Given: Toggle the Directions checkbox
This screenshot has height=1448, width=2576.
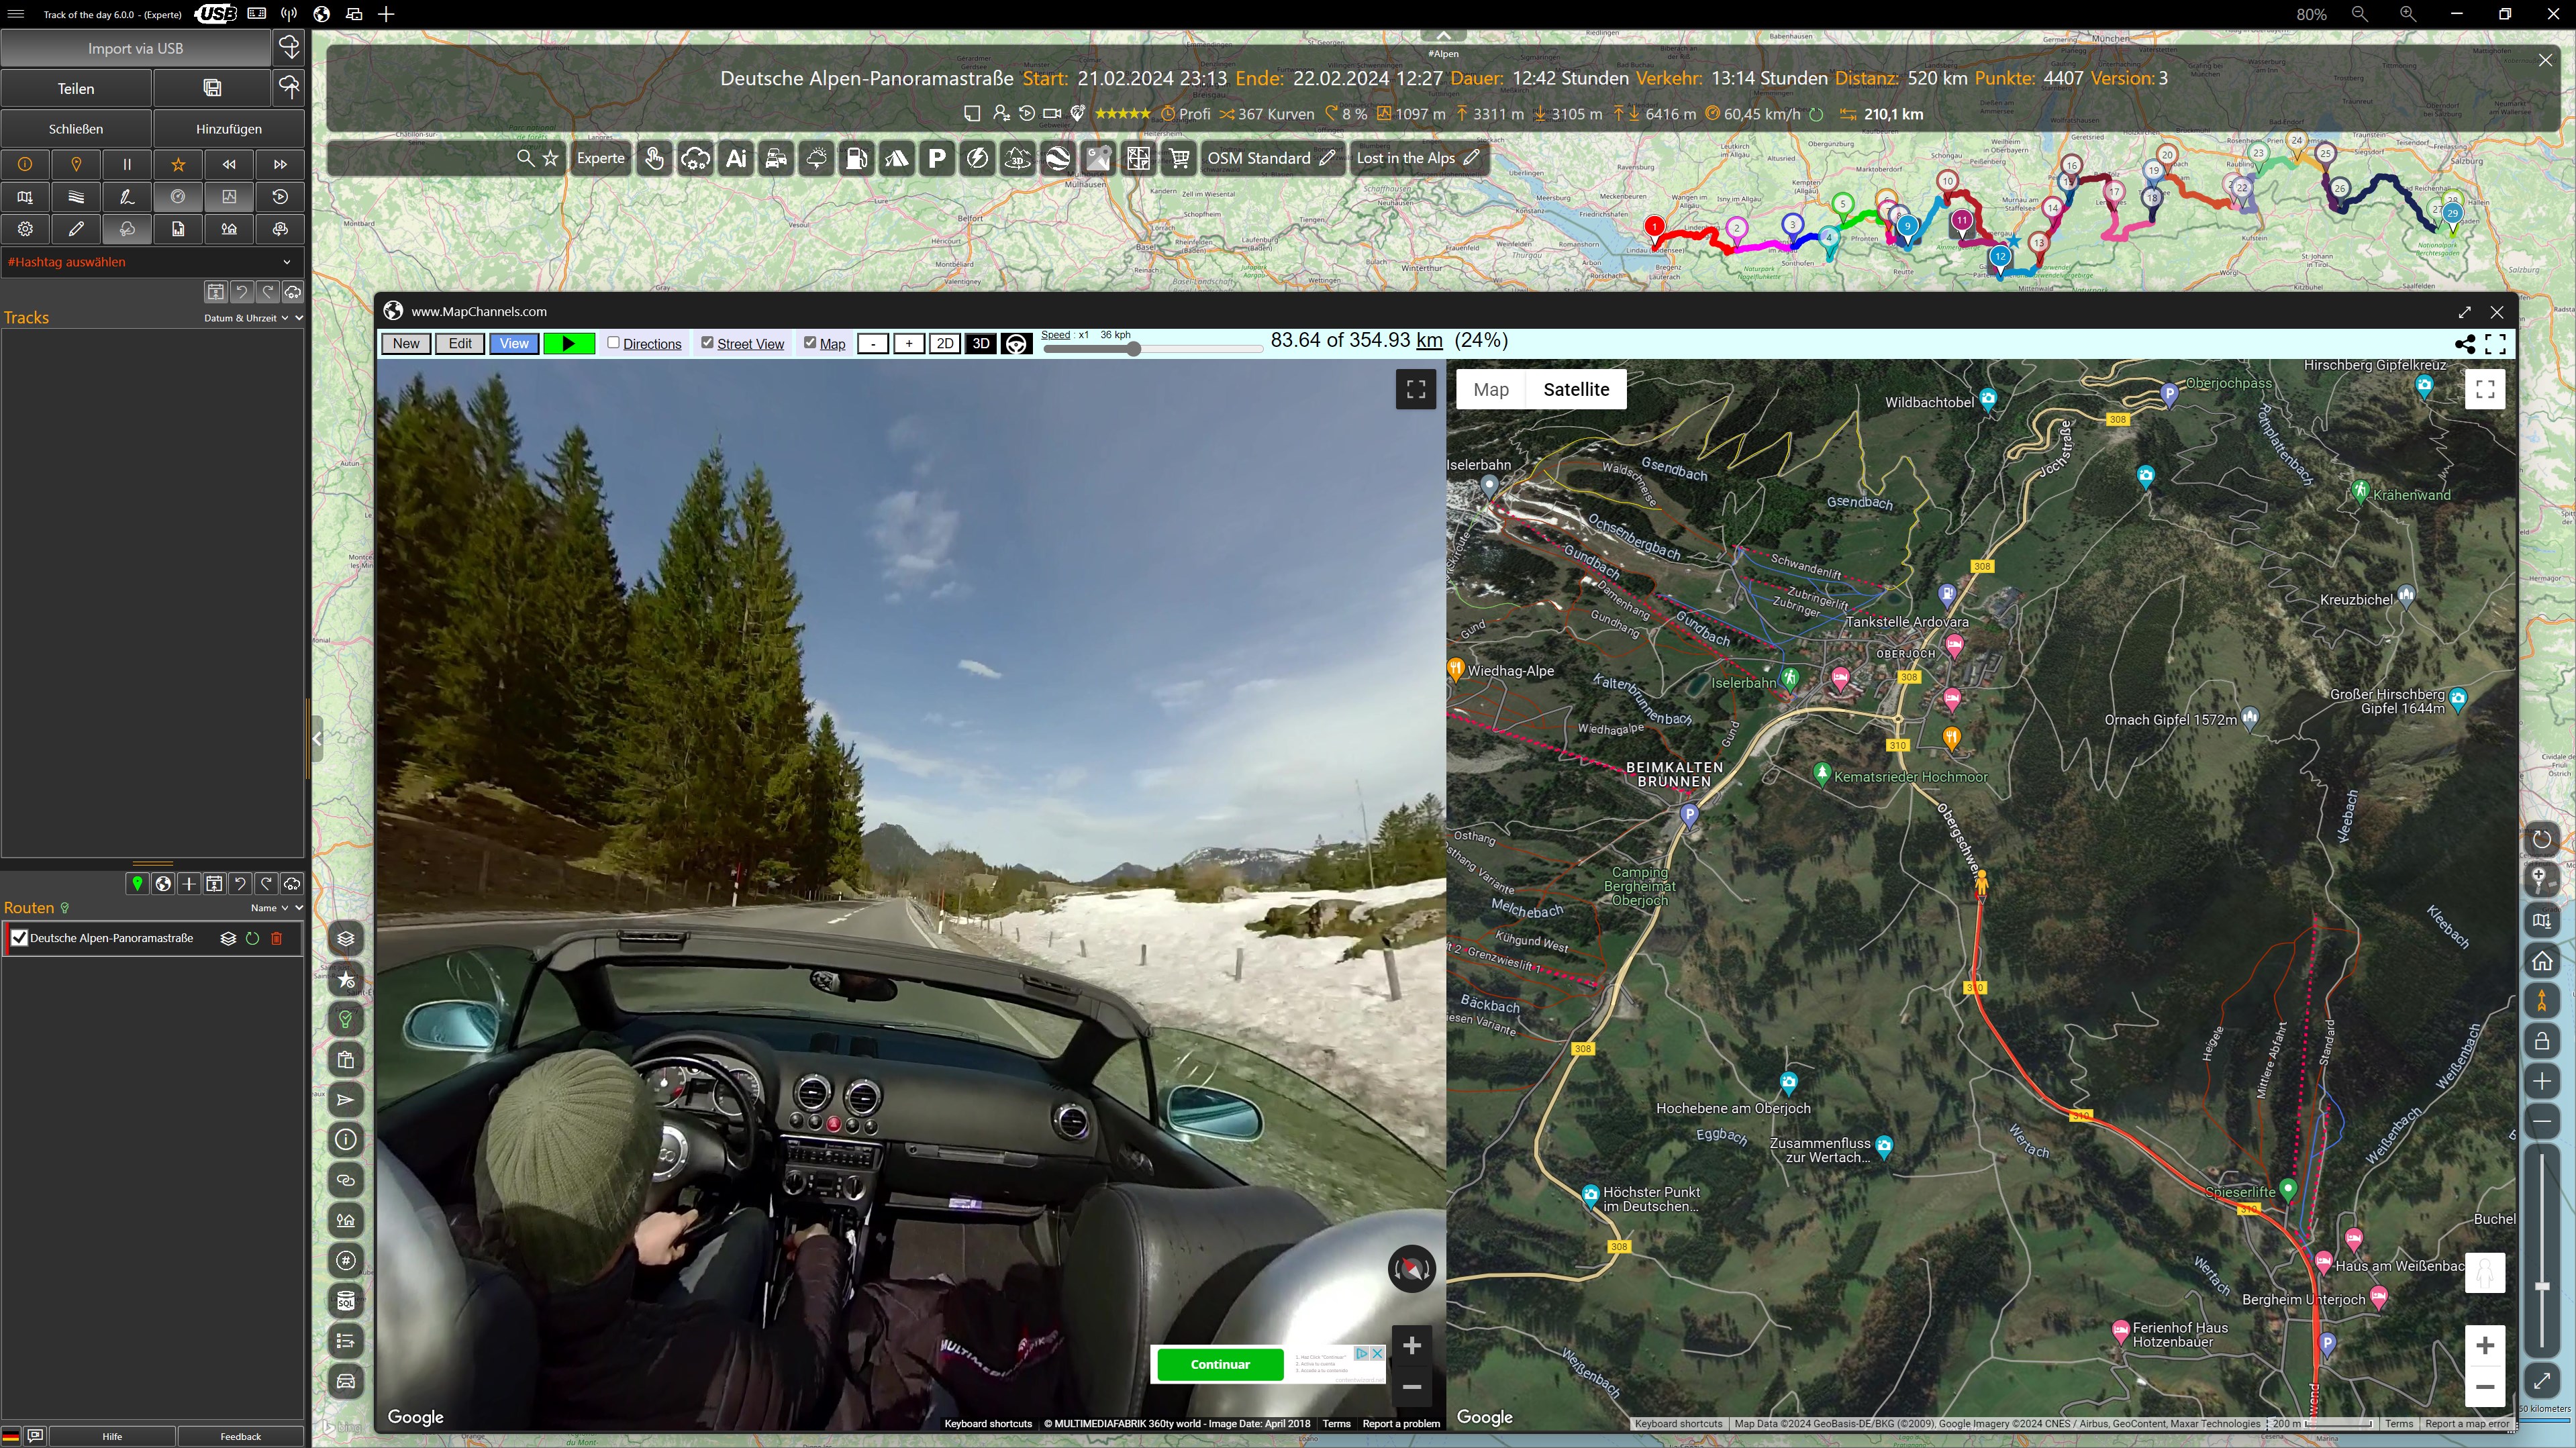Looking at the screenshot, I should pyautogui.click(x=614, y=343).
